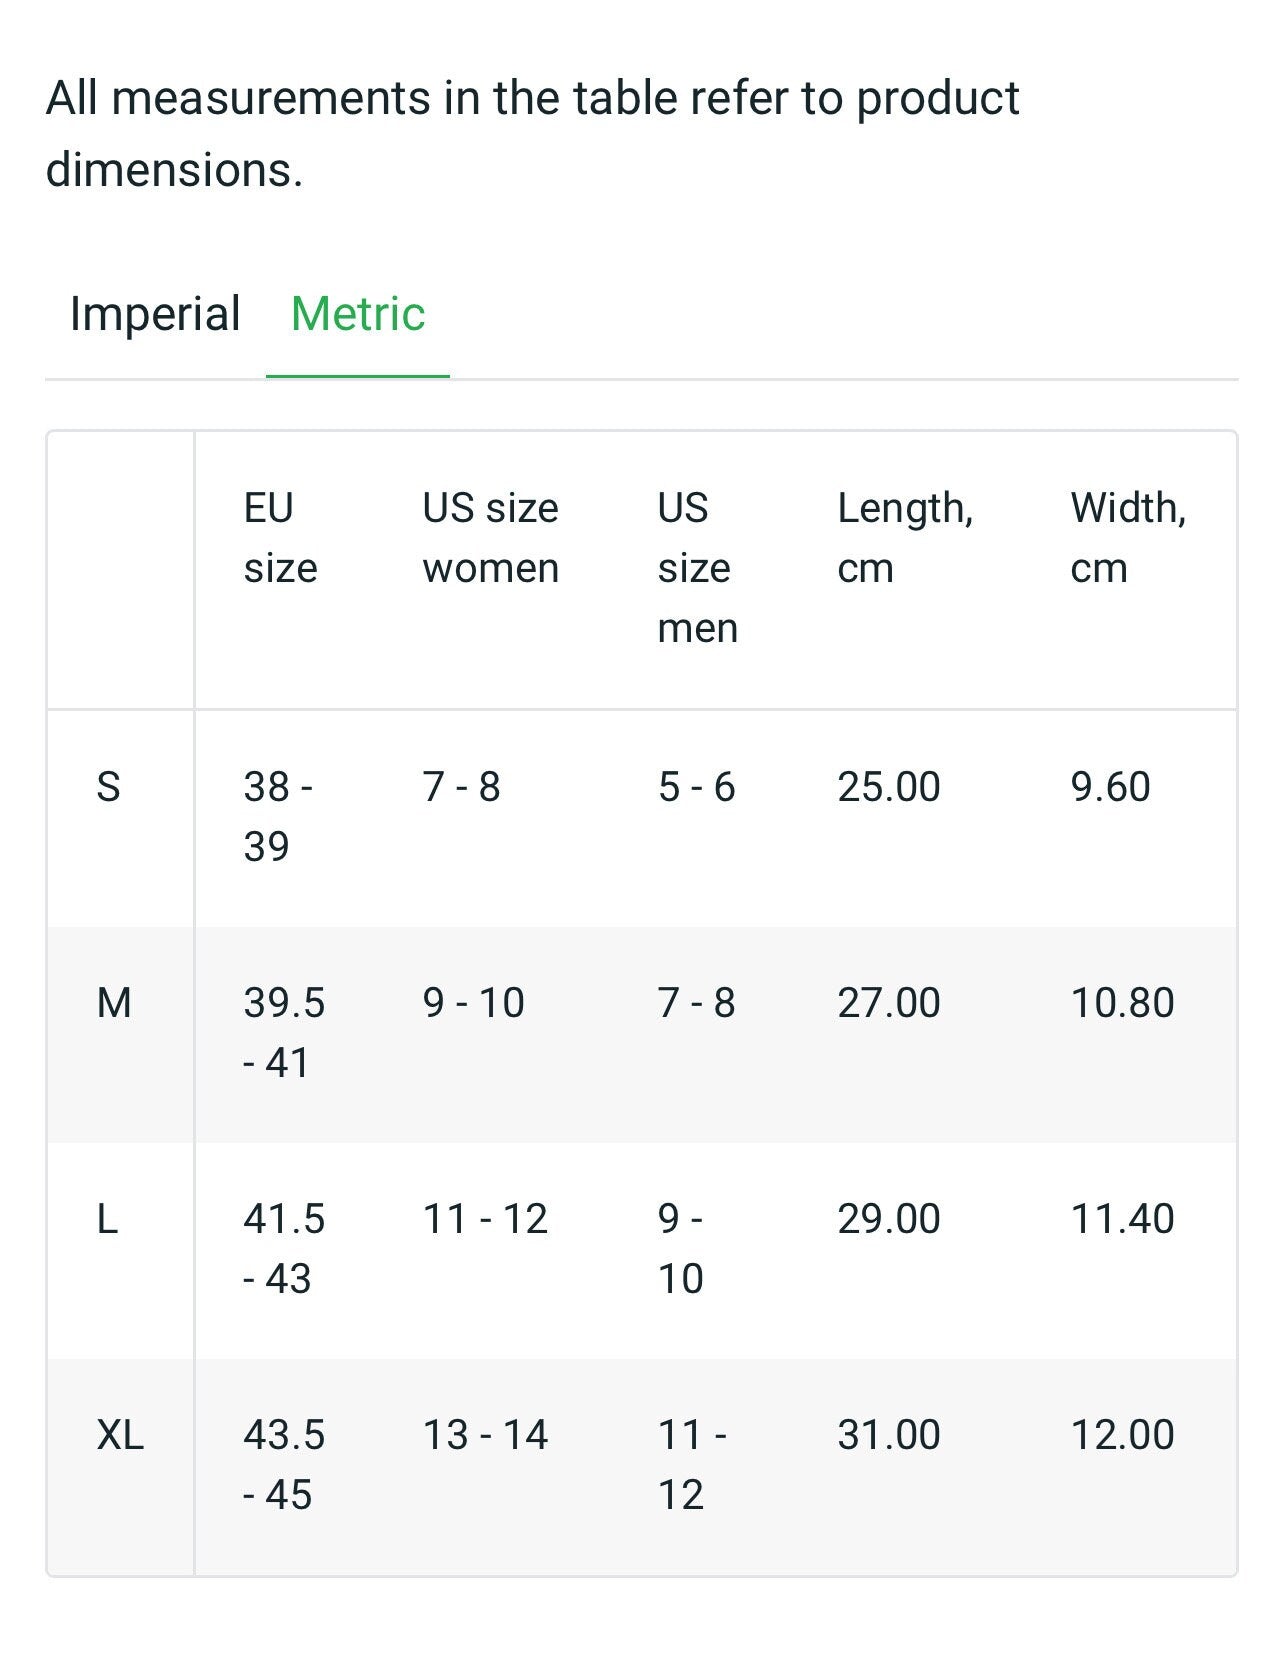Click the US size men header
Screen dimensions: 1284x1675
(x=697, y=568)
